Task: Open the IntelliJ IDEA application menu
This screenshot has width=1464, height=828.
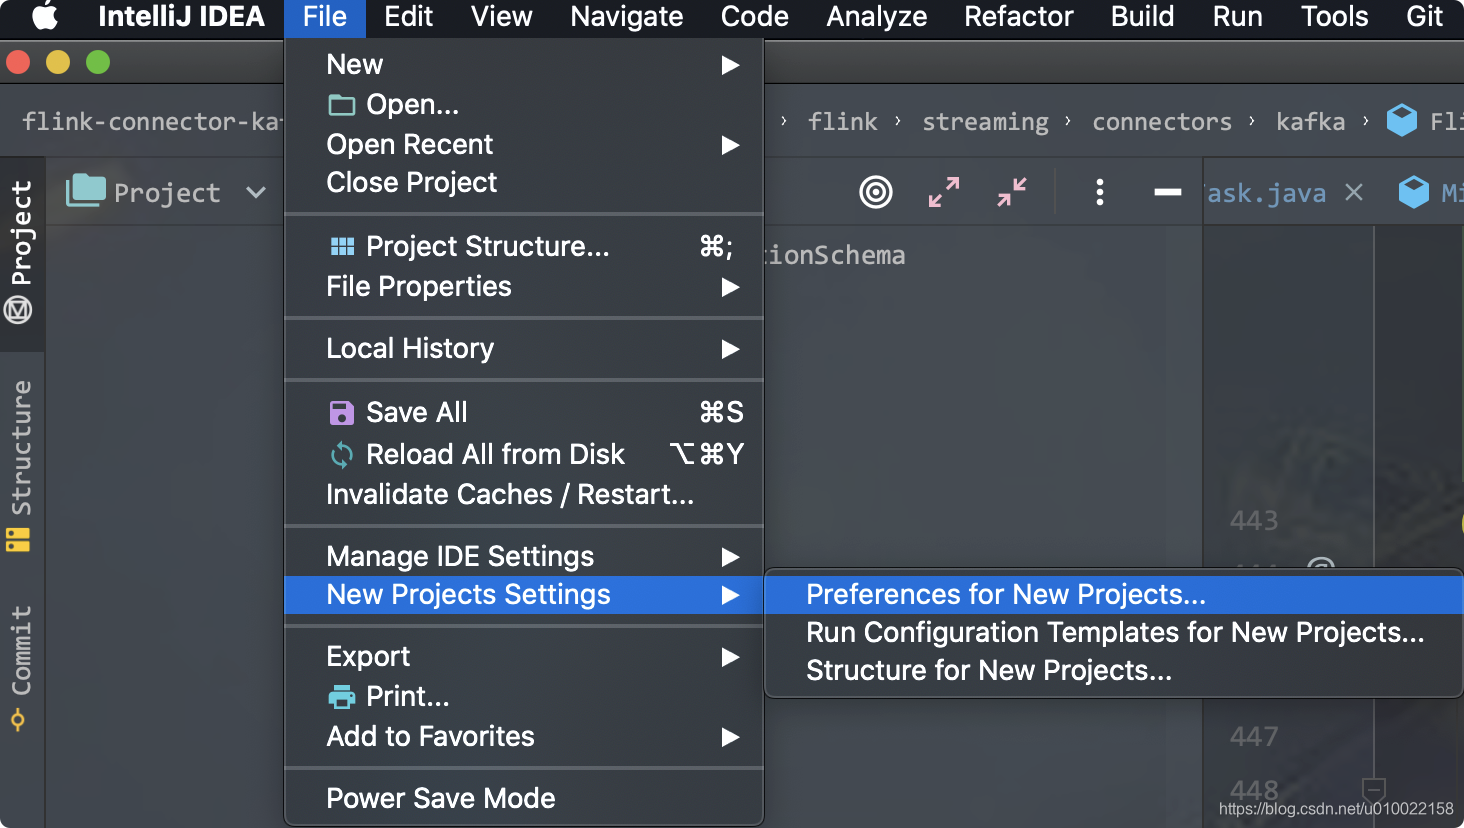Action: (181, 17)
